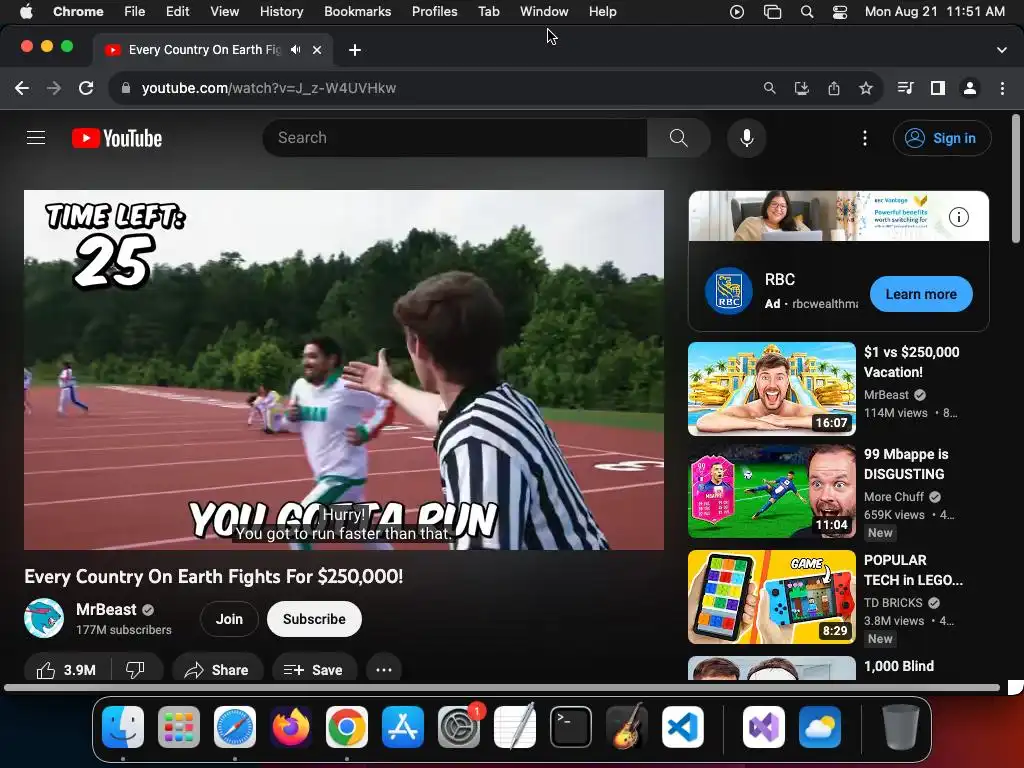Viewport: 1024px width, 768px height.
Task: Go to the YouTube home logo
Action: point(117,138)
